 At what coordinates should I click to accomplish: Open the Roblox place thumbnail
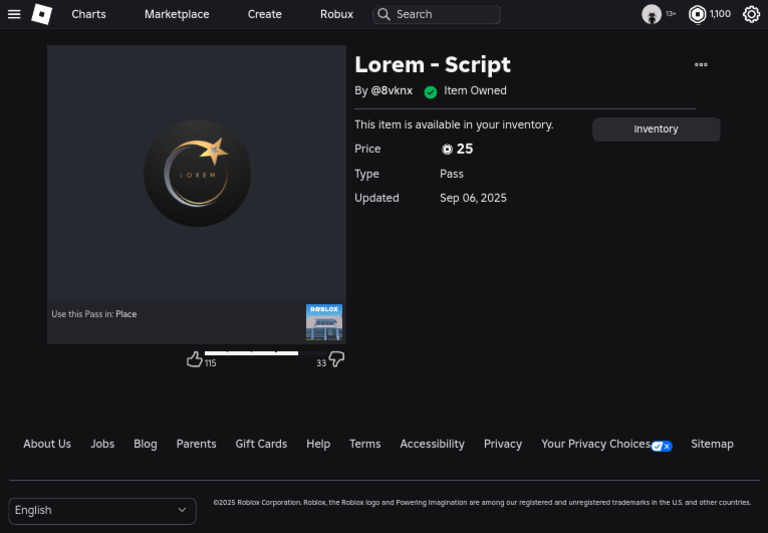[324, 322]
